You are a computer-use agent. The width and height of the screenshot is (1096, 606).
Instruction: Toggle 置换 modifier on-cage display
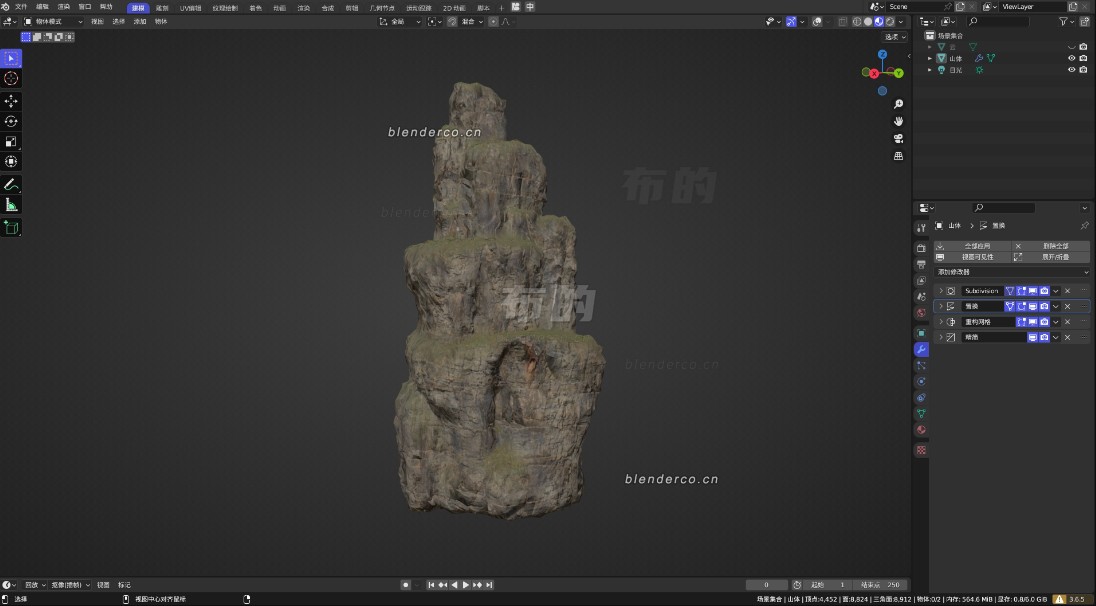click(x=1009, y=306)
